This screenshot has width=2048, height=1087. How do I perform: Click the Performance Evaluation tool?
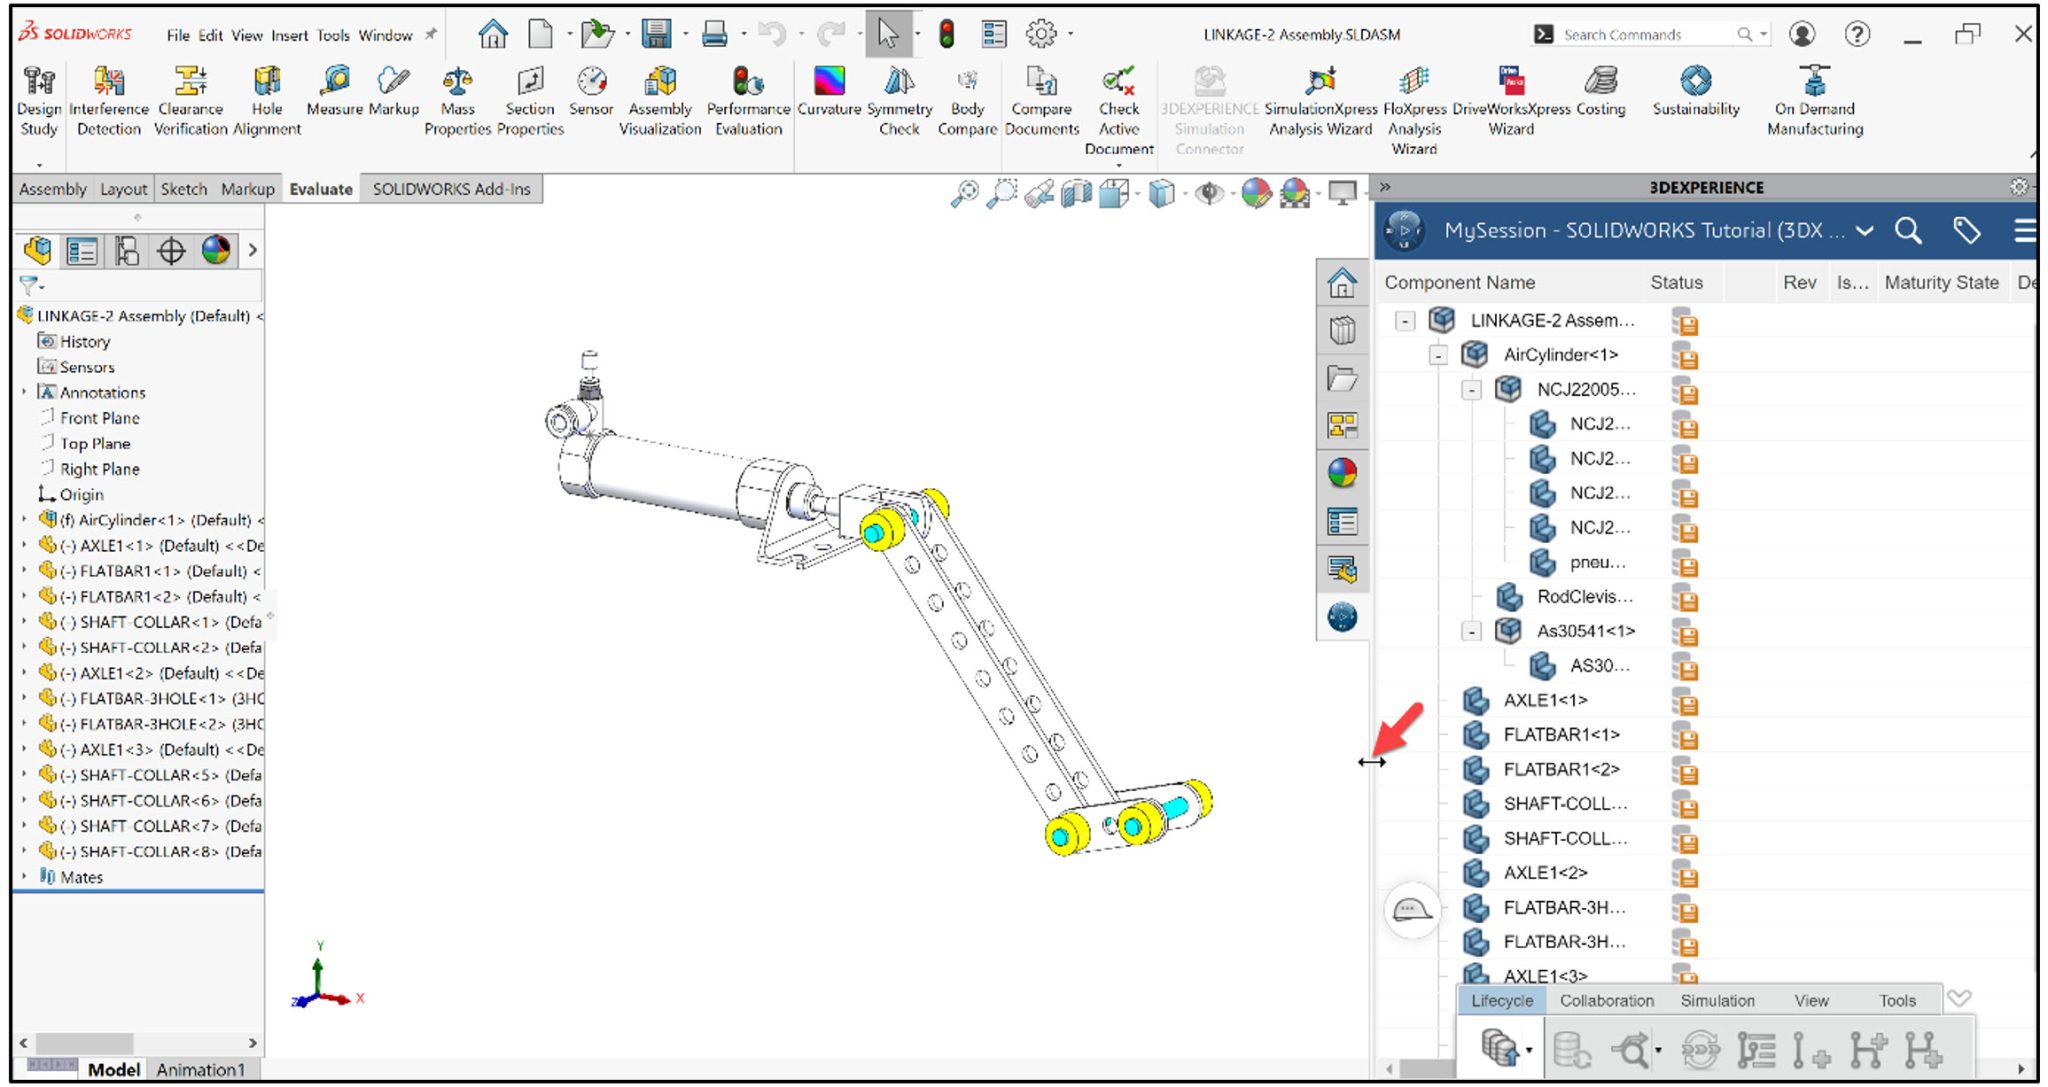747,95
